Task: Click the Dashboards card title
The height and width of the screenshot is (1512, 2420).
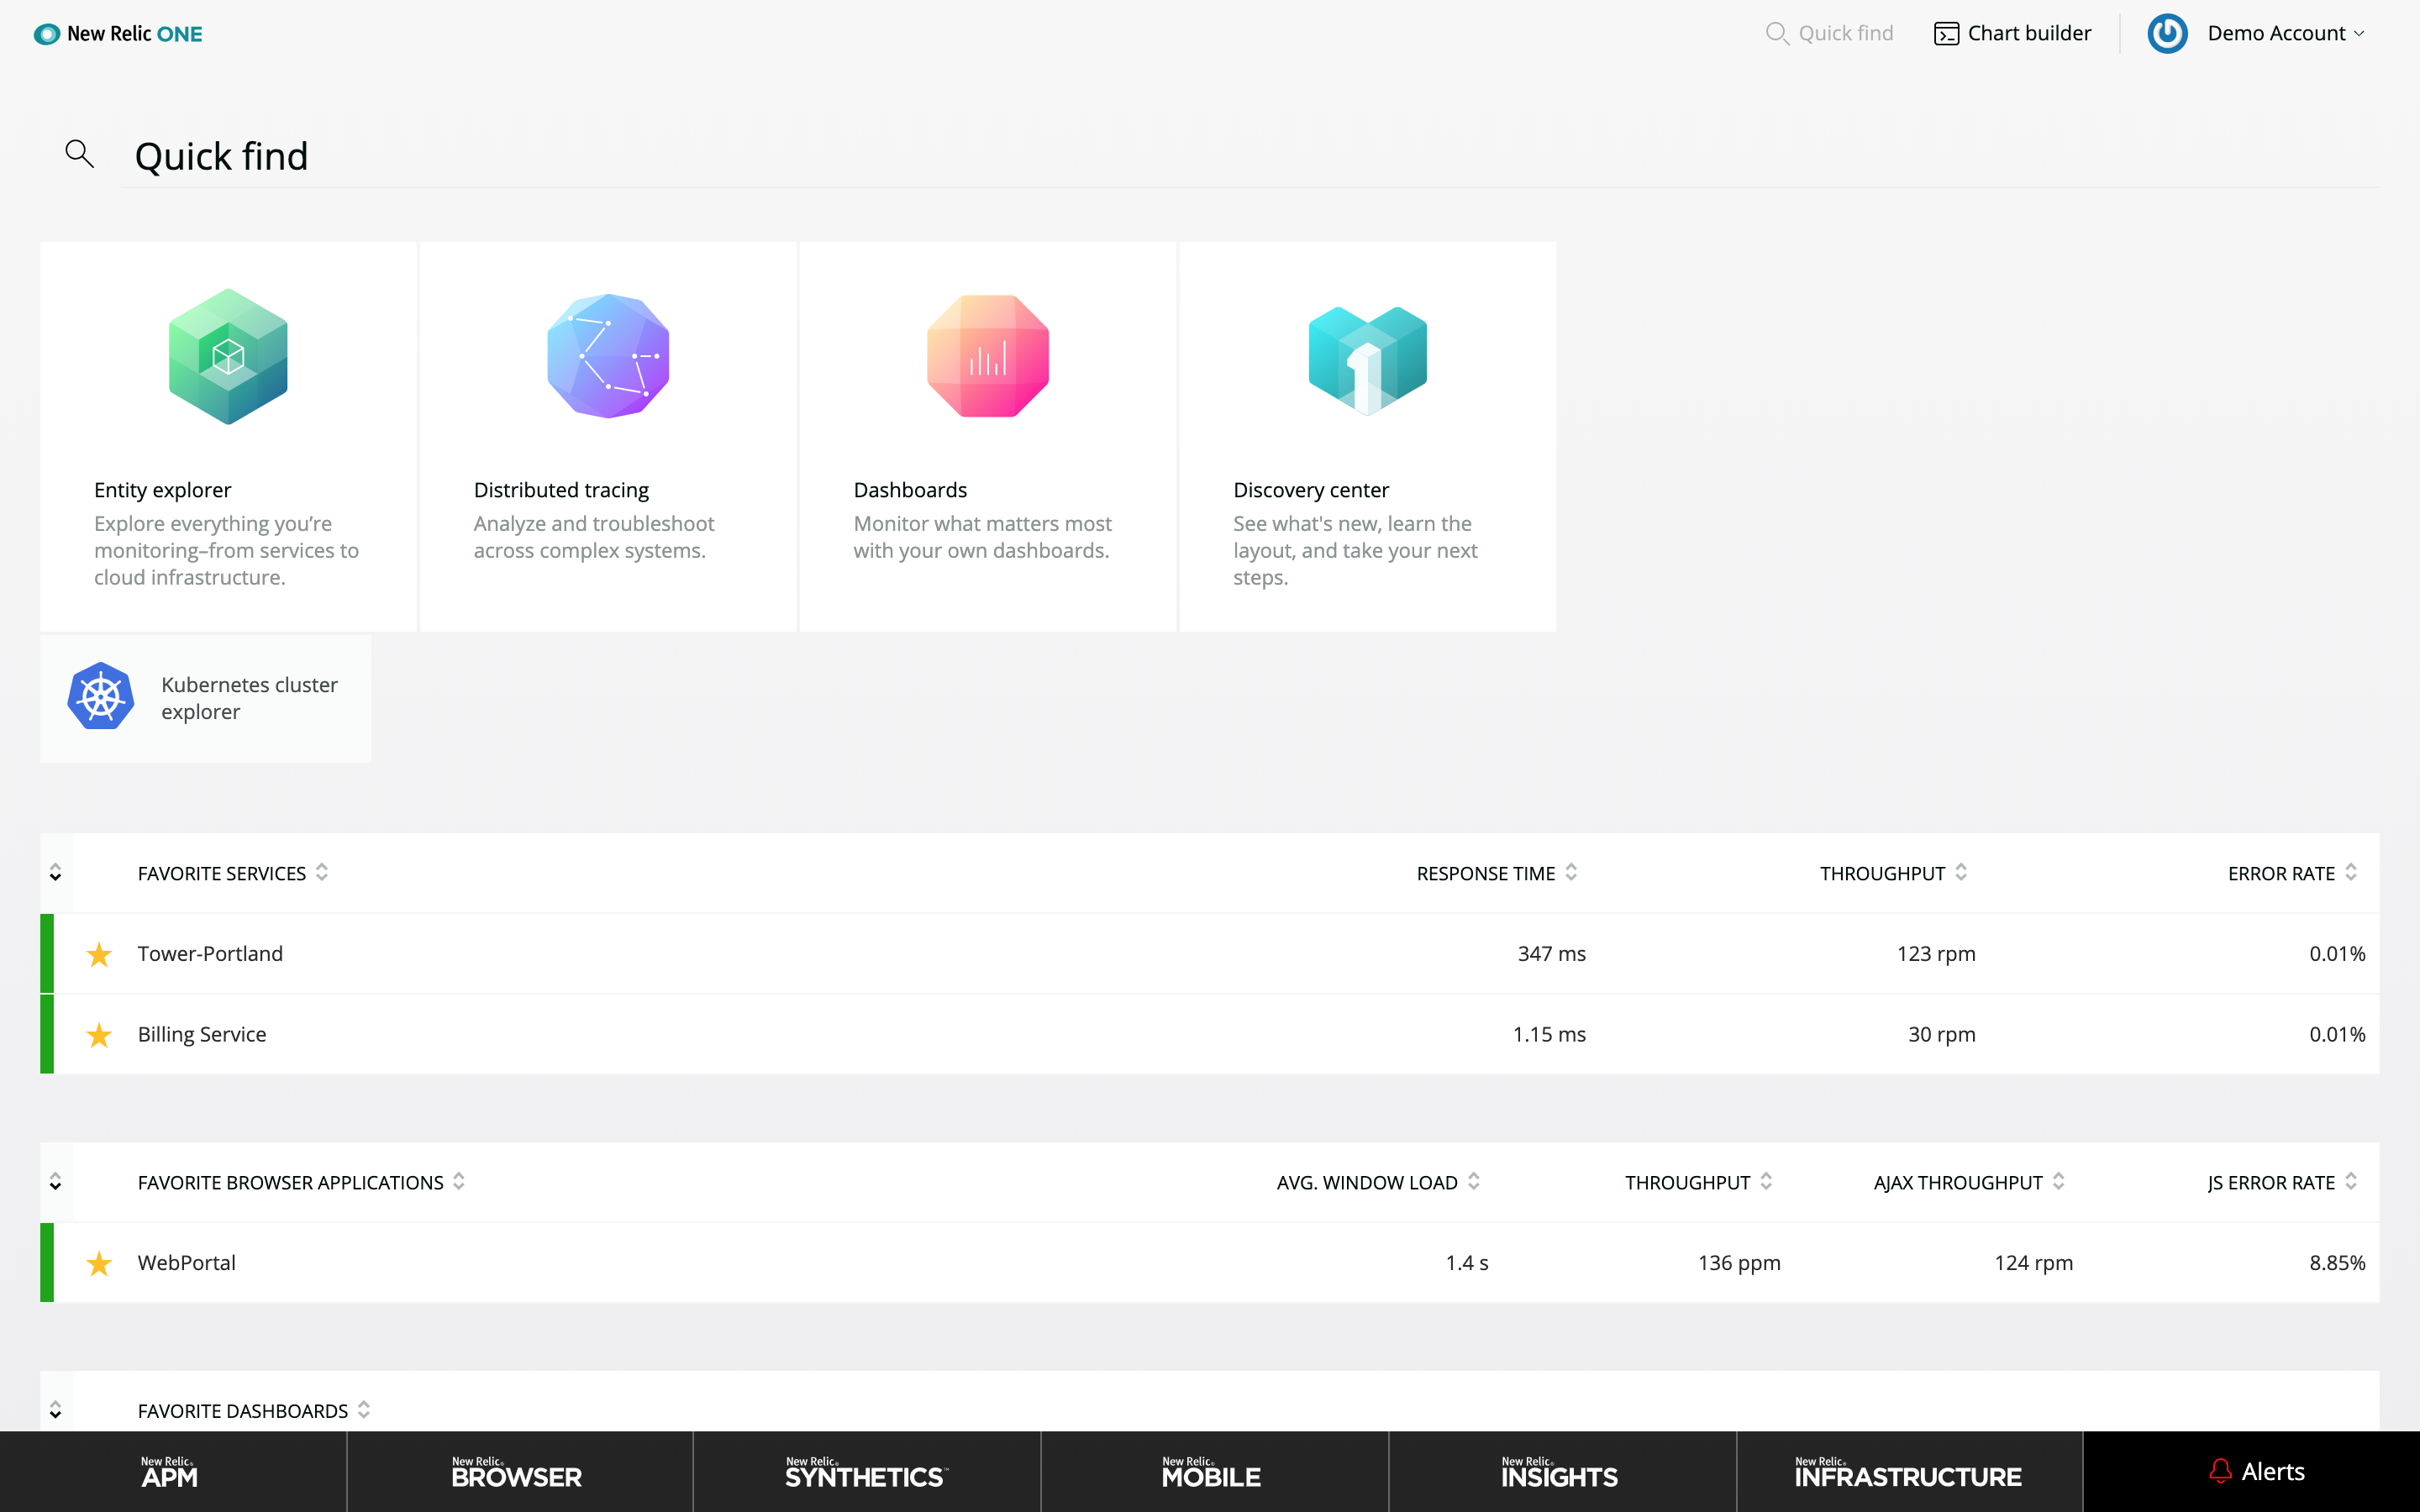Action: [910, 490]
